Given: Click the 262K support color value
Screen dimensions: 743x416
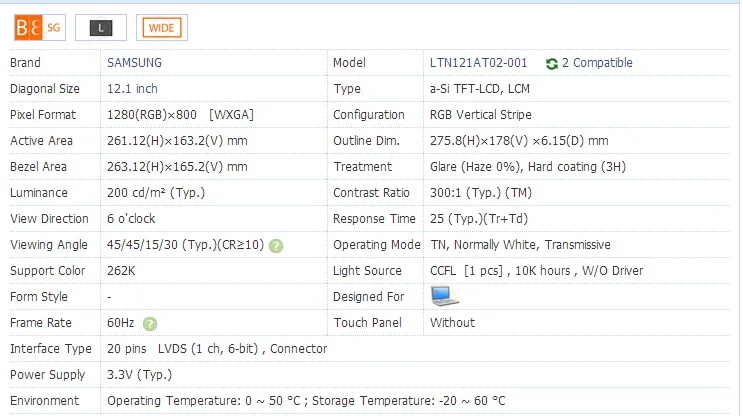Looking at the screenshot, I should coord(121,271).
